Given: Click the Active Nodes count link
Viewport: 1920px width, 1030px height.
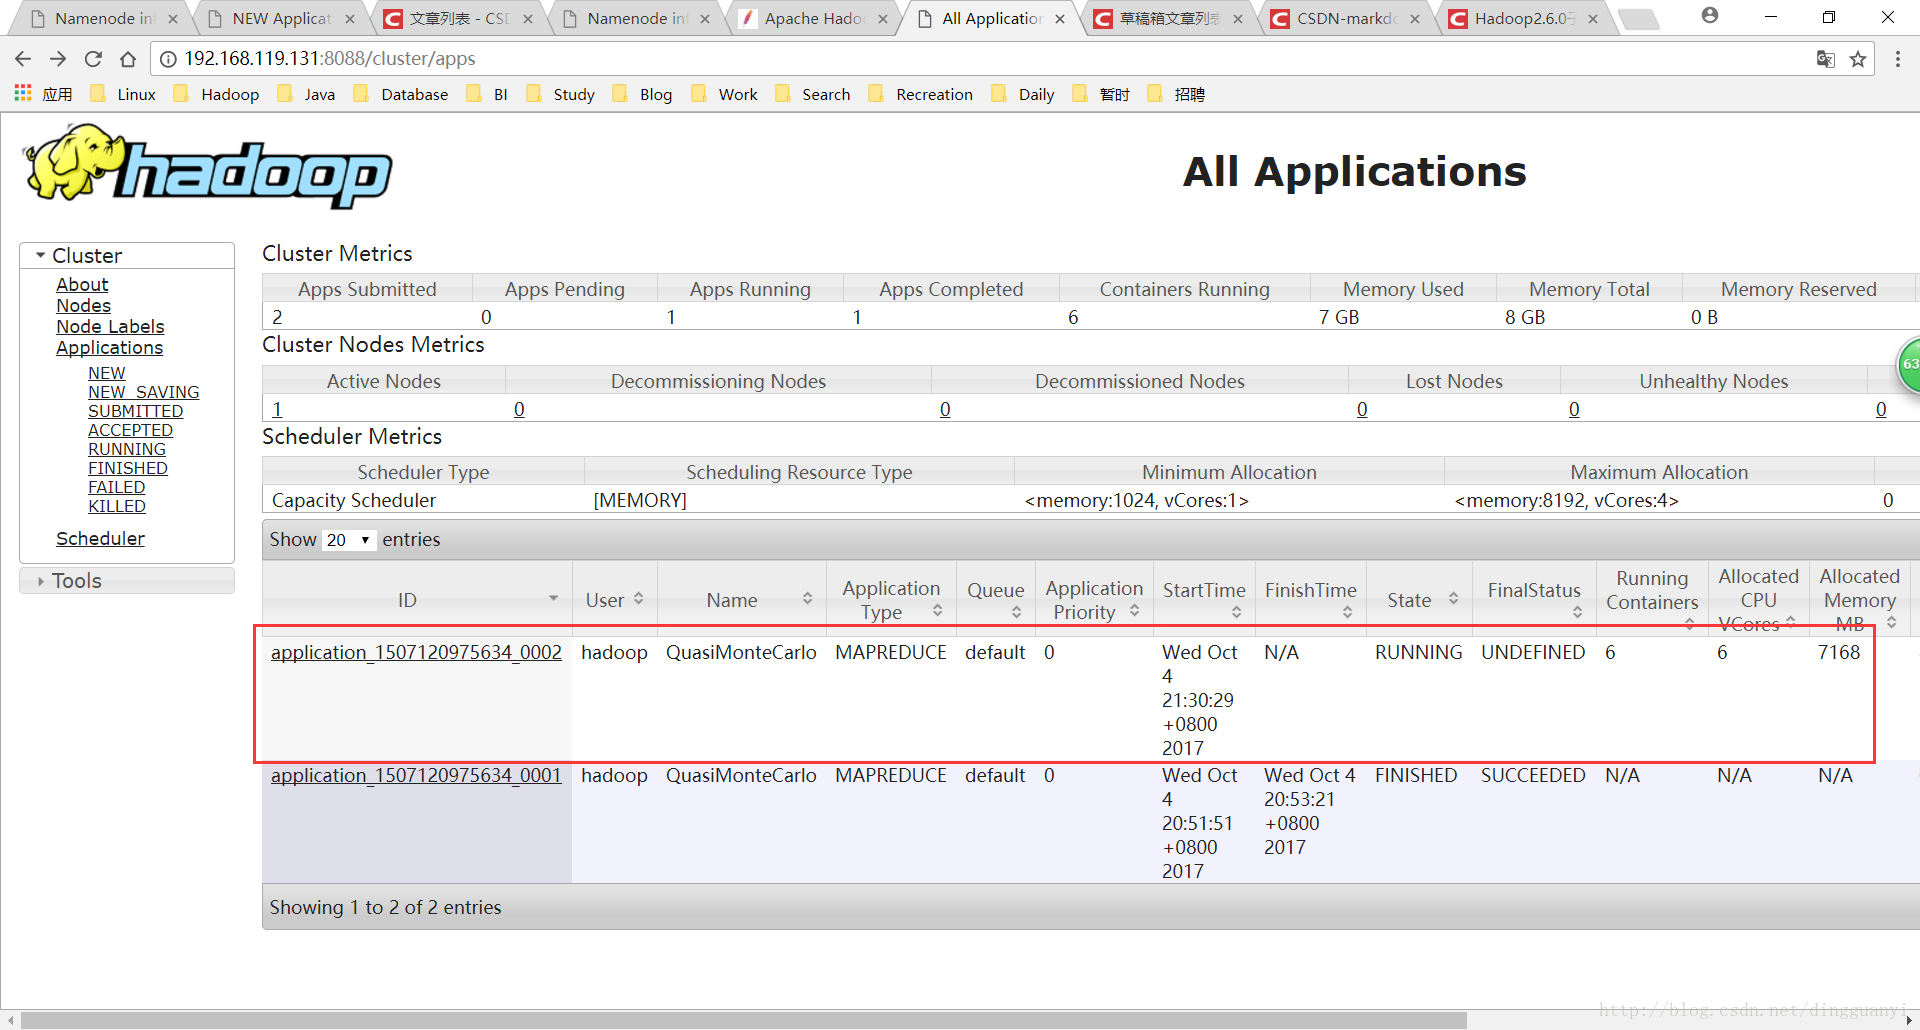Looking at the screenshot, I should pos(277,409).
